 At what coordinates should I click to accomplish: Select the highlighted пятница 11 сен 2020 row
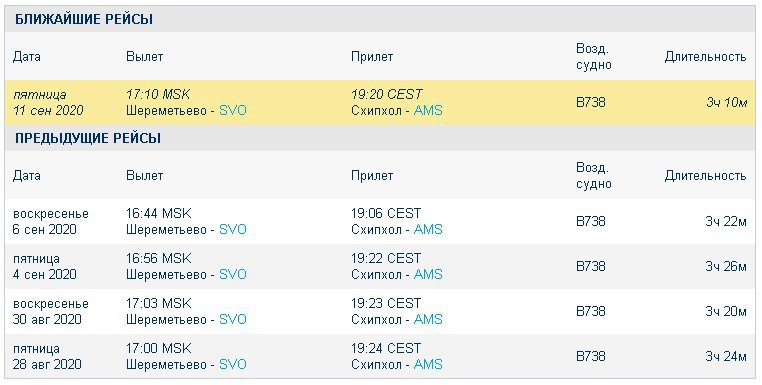pyautogui.click(x=380, y=103)
